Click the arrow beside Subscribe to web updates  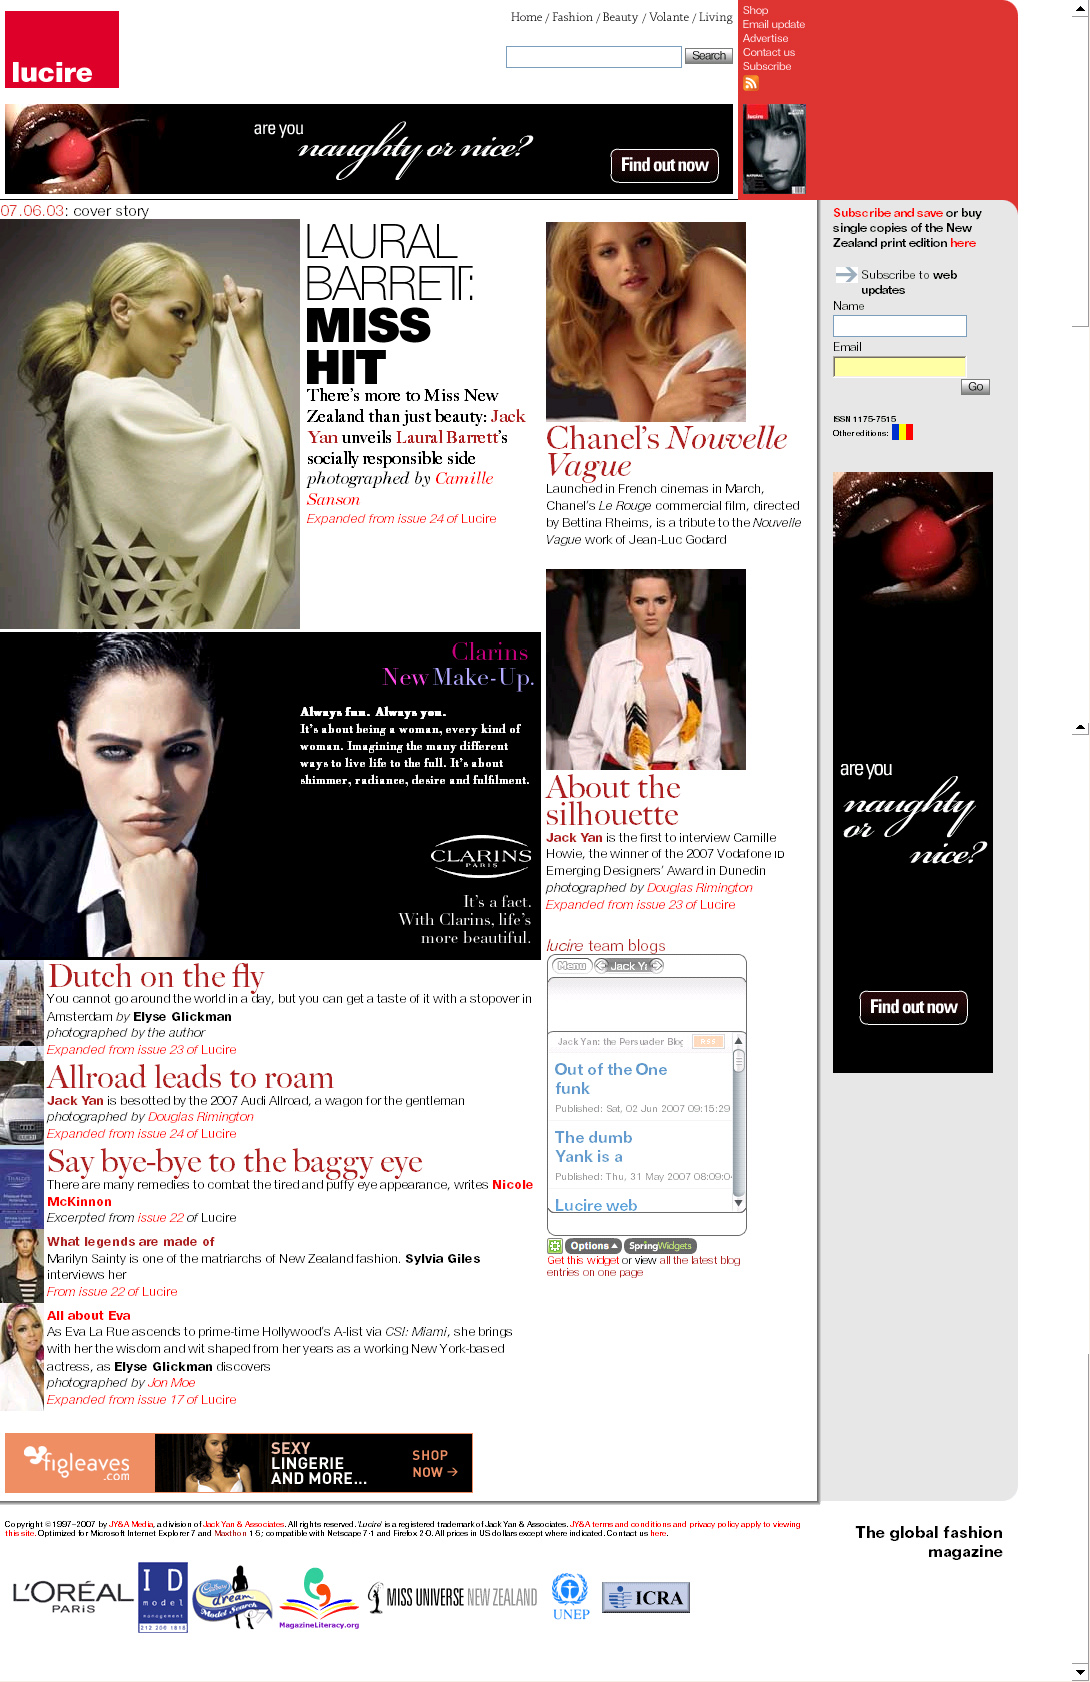coord(846,274)
